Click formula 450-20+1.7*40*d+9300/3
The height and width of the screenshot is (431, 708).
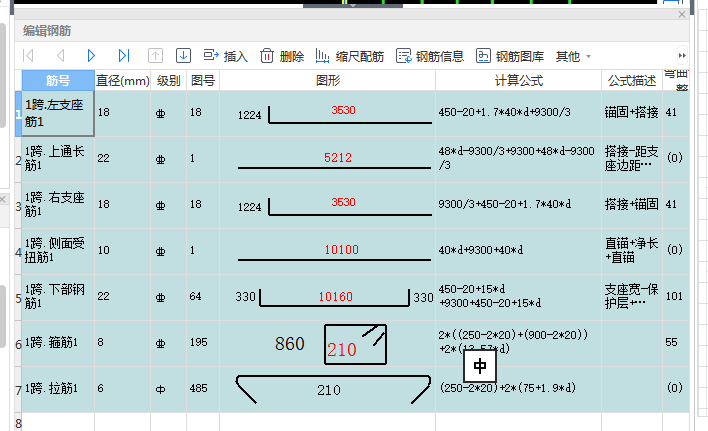click(x=504, y=112)
